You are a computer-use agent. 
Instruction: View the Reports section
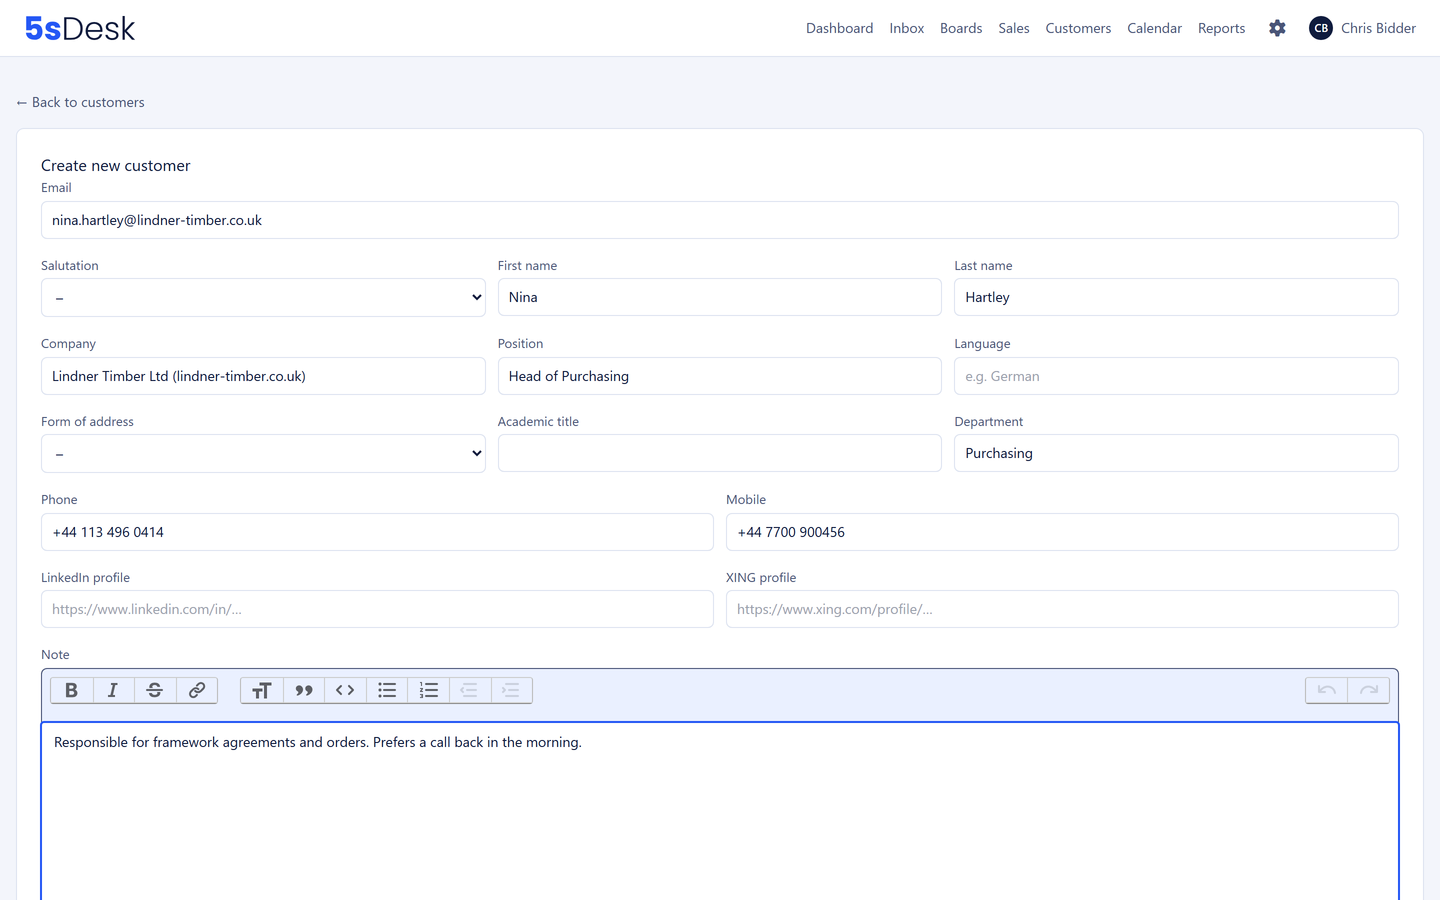coord(1222,28)
